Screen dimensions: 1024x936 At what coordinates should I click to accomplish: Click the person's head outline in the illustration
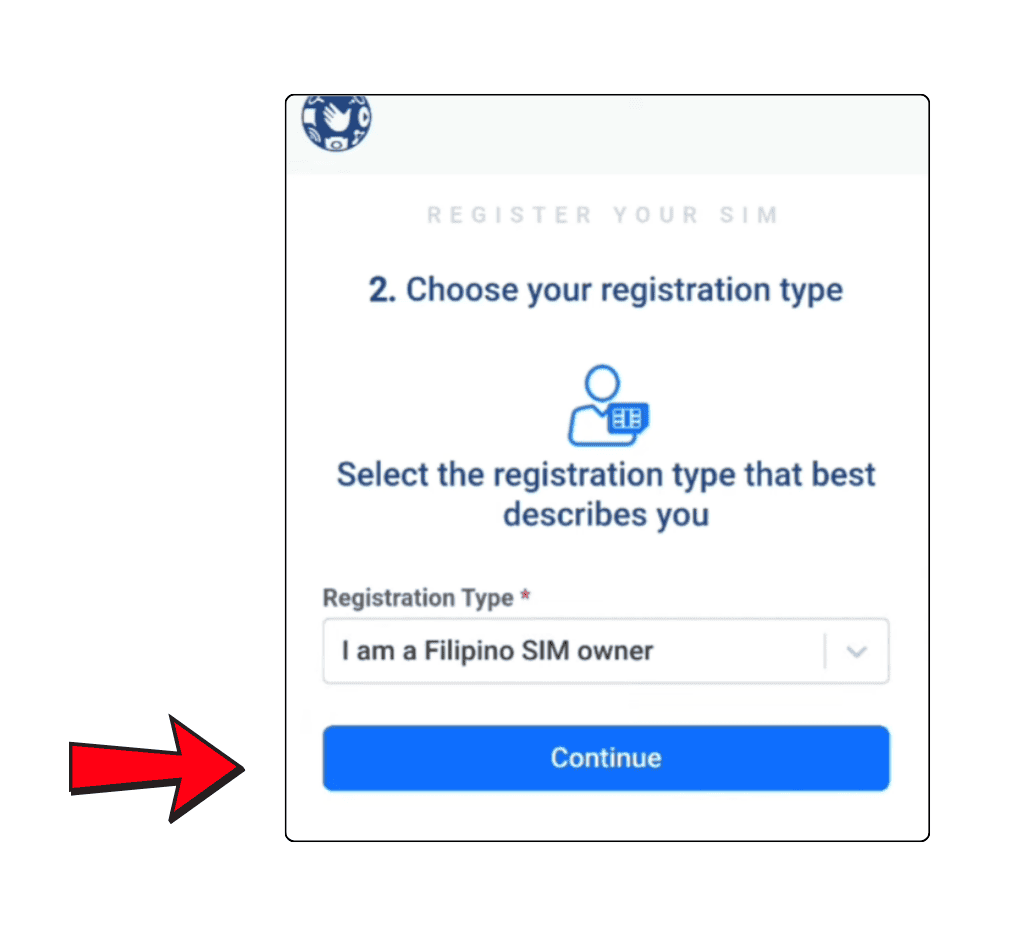point(603,382)
